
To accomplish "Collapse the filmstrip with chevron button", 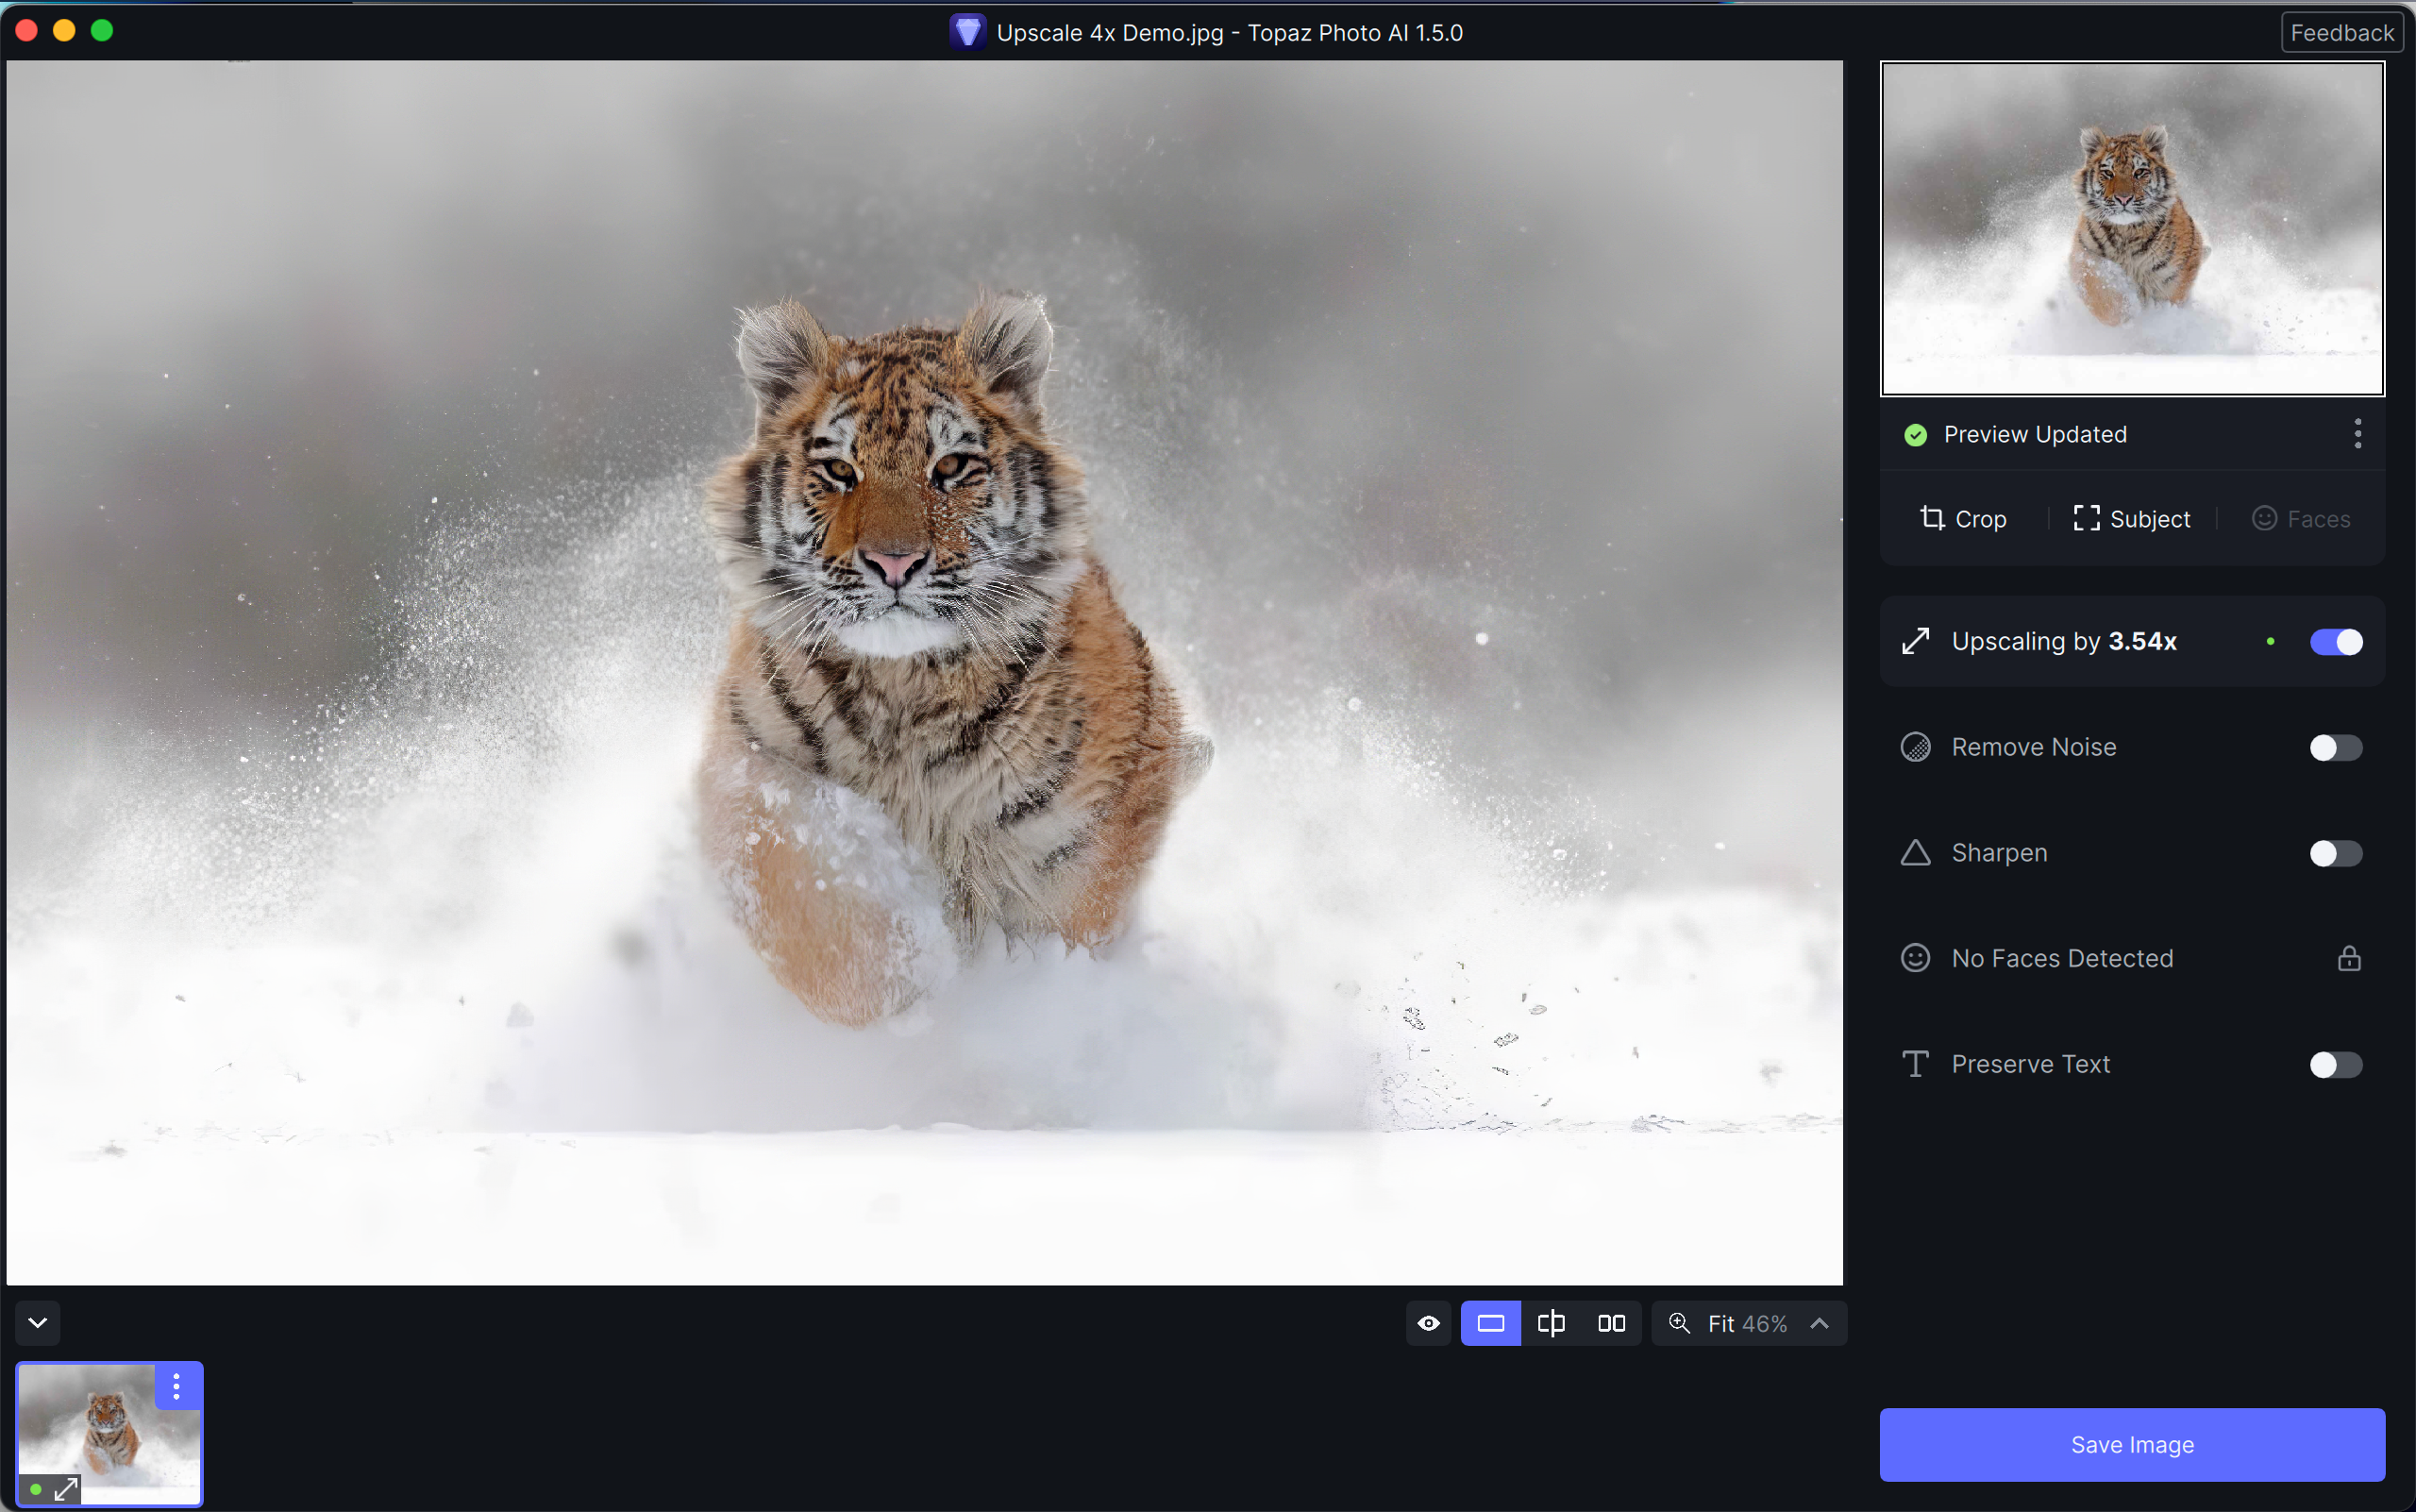I will (x=38, y=1323).
